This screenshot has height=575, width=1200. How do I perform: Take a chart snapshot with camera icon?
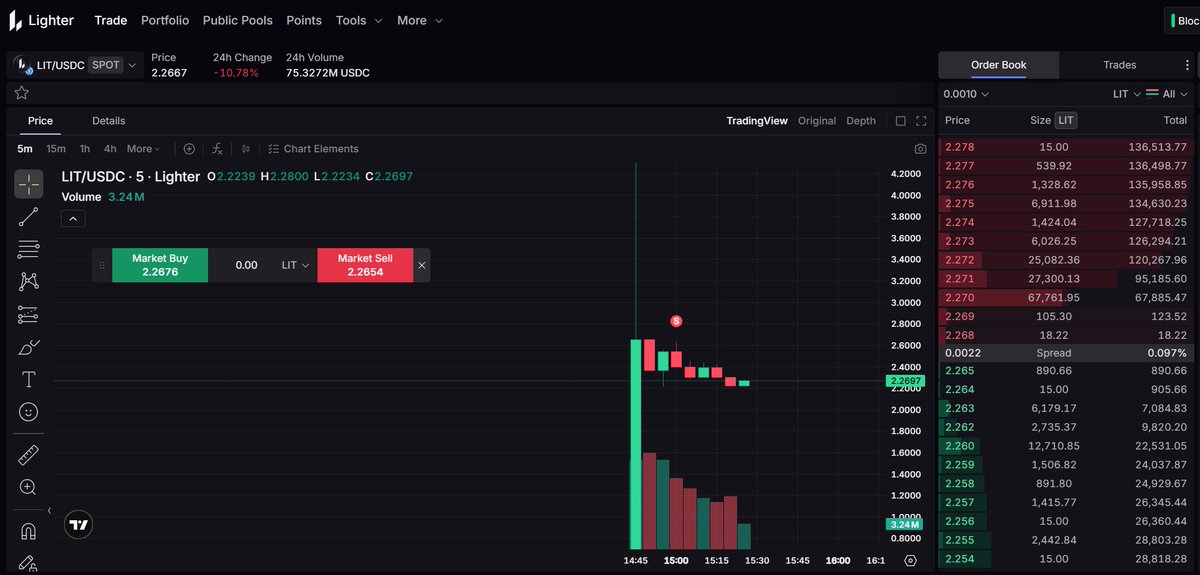pos(920,149)
